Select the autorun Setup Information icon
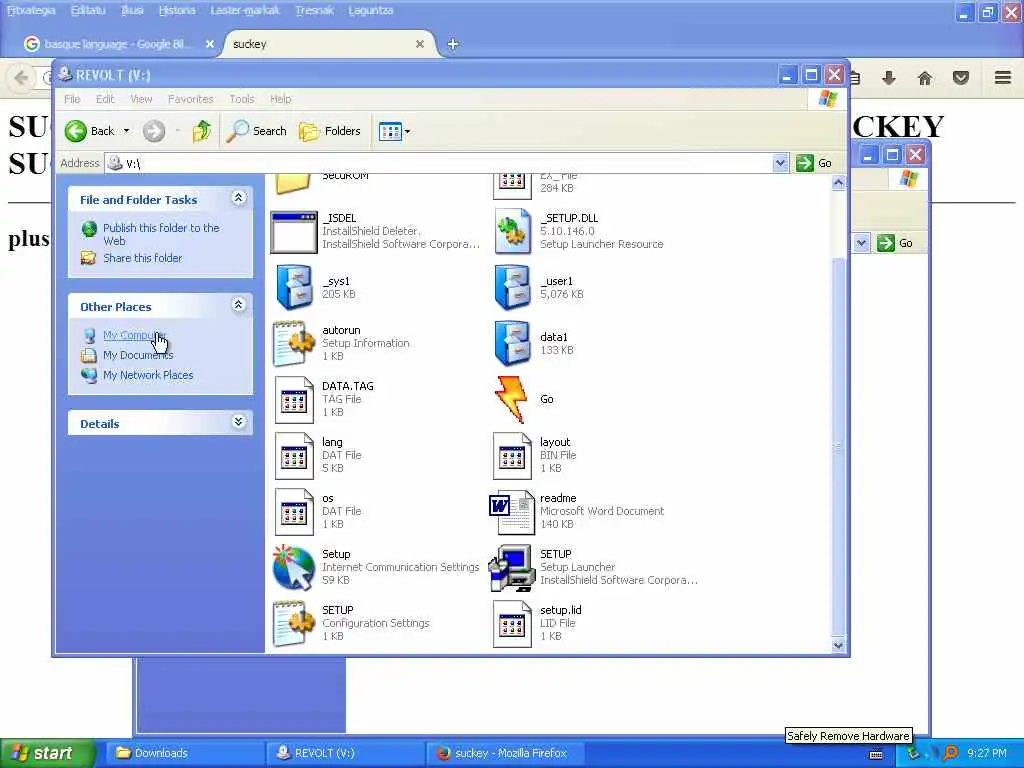 [x=294, y=343]
